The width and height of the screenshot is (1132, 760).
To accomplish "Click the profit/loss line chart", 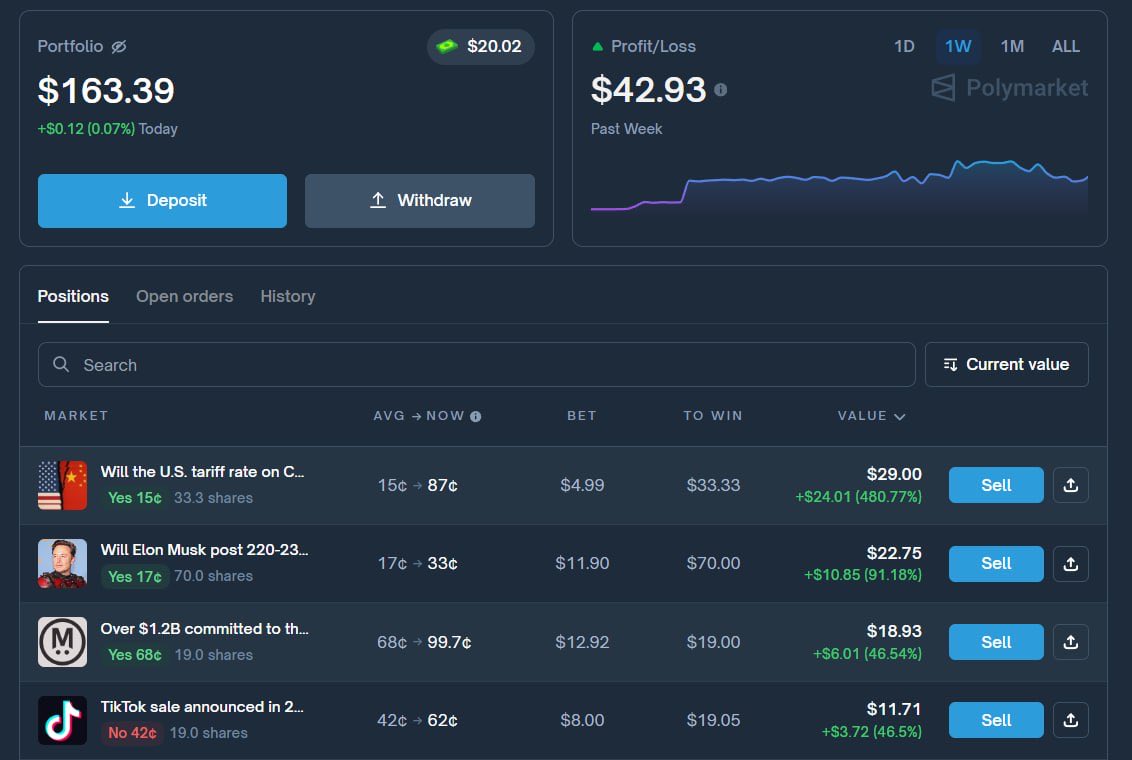I will [x=839, y=186].
